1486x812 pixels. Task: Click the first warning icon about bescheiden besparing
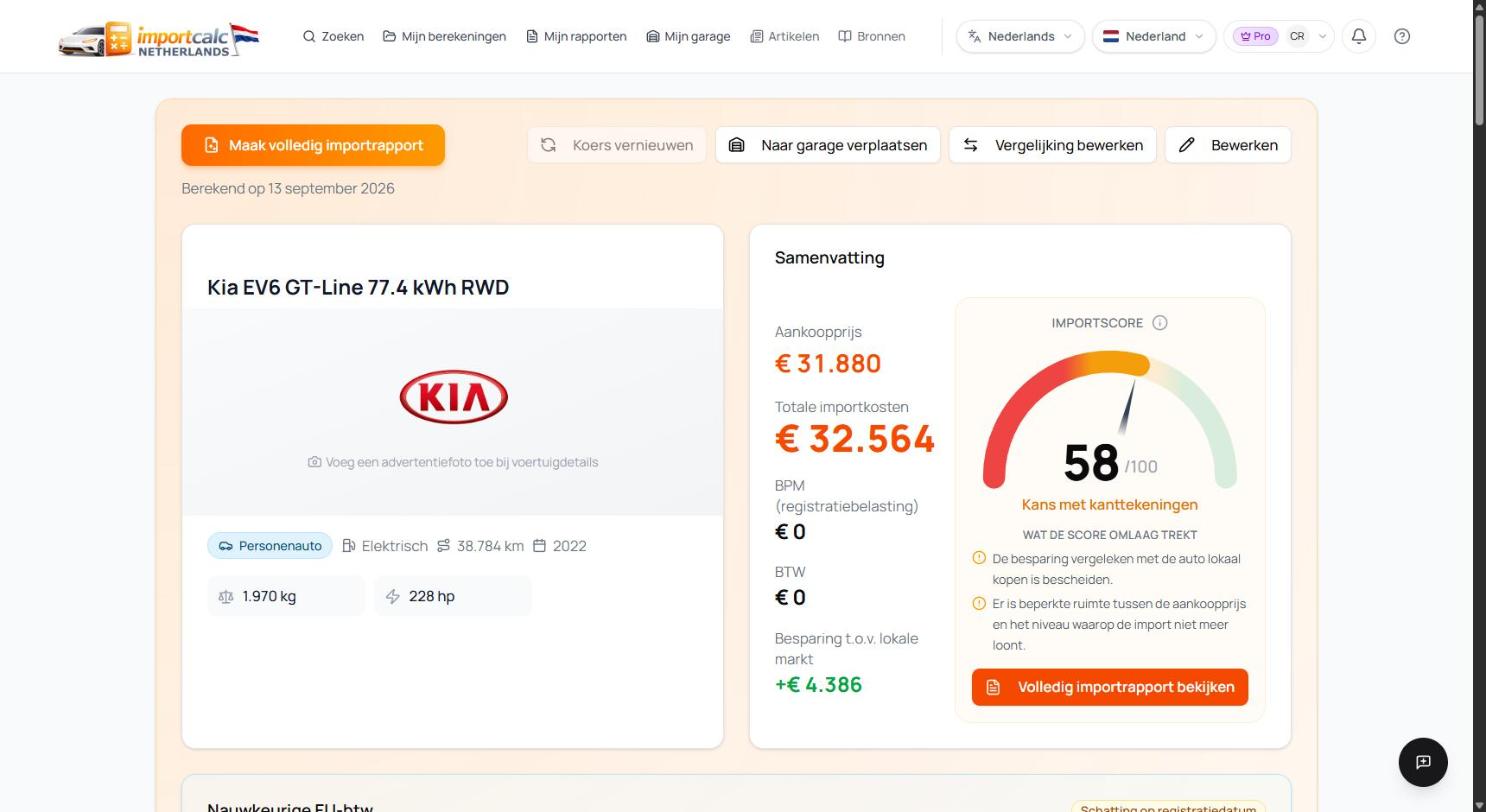[979, 558]
